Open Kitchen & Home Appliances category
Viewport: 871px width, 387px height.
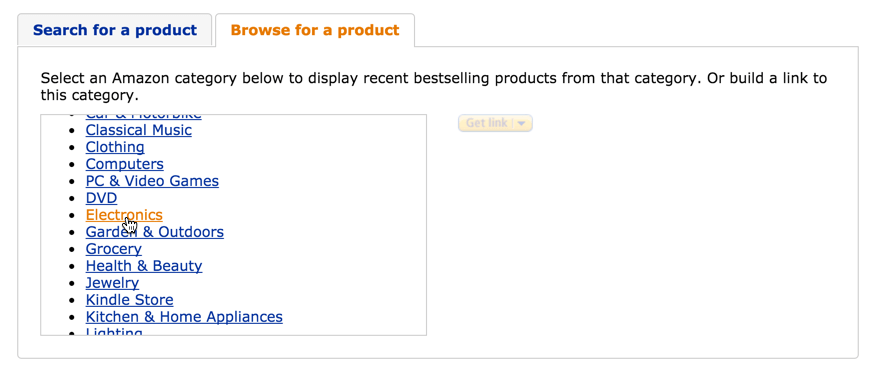(184, 317)
